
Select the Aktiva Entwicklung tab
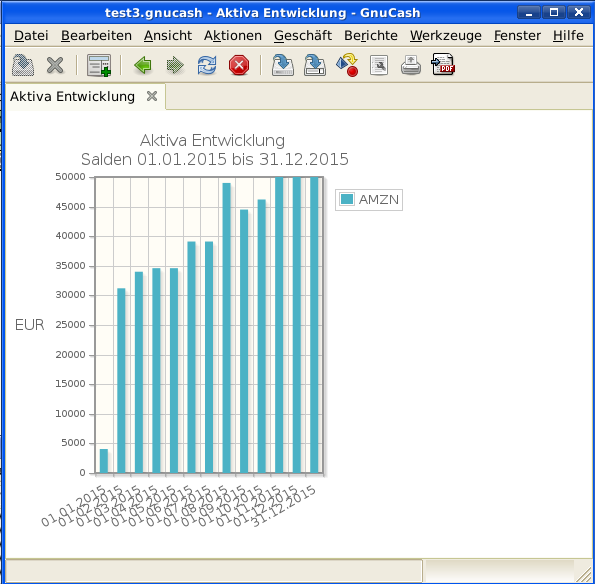pyautogui.click(x=72, y=96)
